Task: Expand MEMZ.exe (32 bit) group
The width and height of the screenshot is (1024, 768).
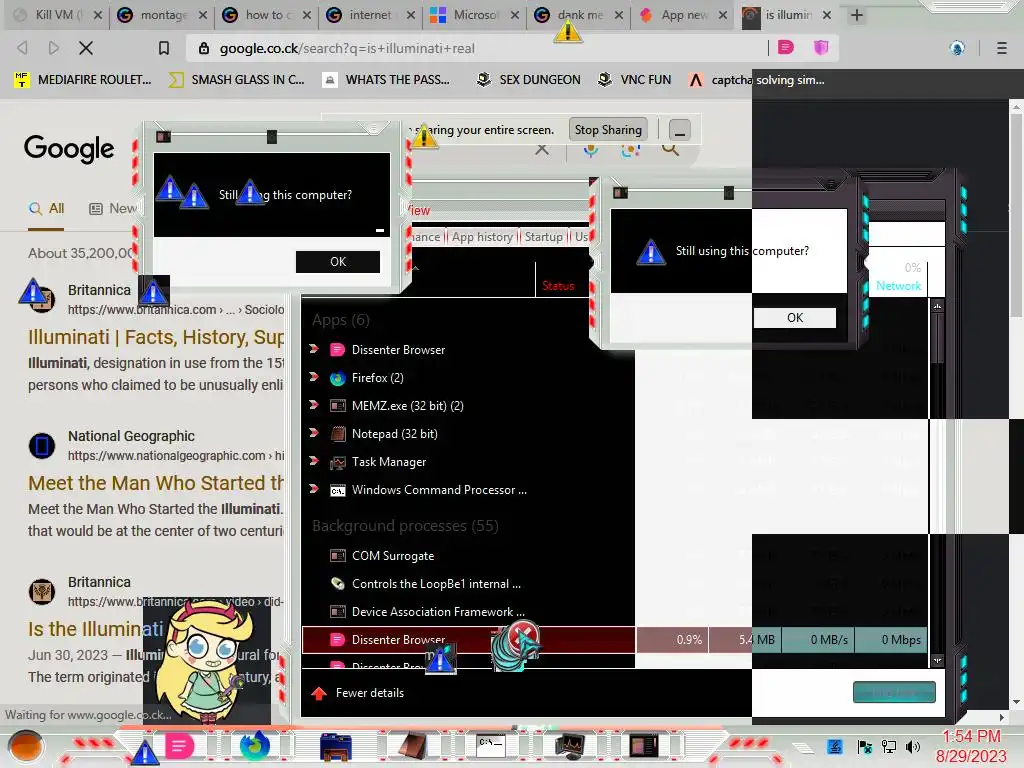Action: (x=314, y=405)
